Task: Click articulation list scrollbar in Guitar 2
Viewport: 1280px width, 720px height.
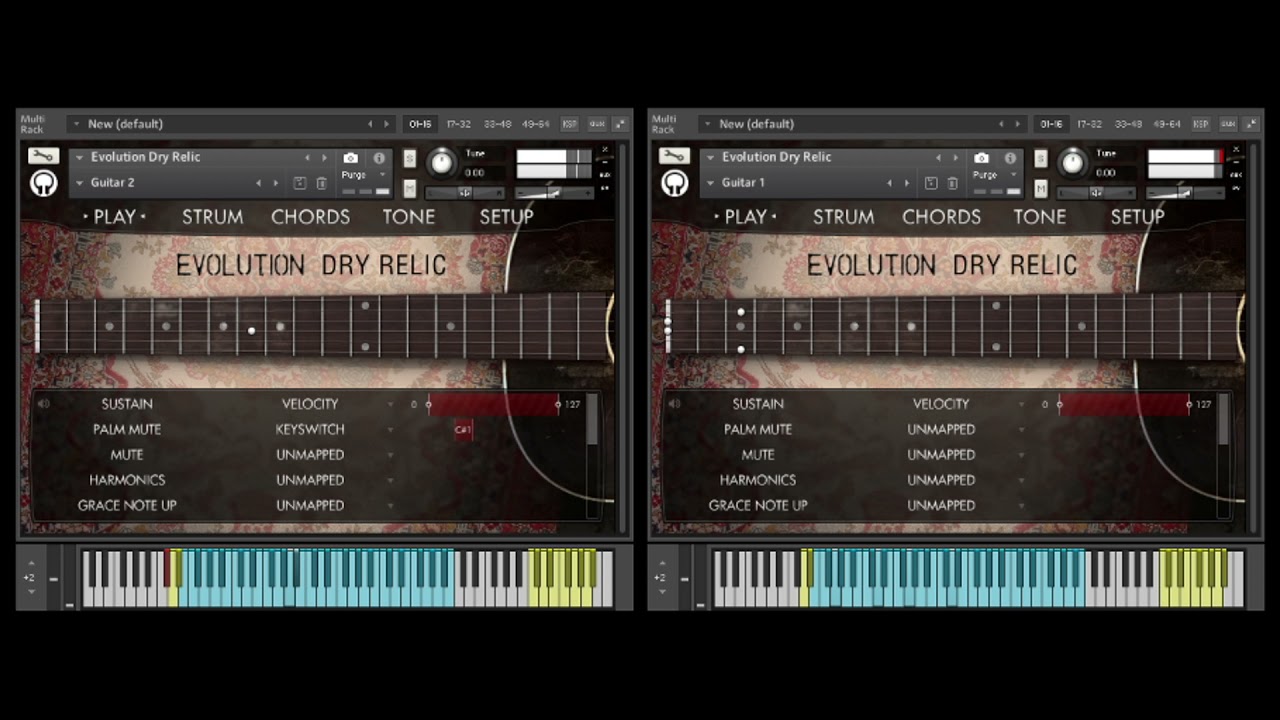Action: coord(593,420)
